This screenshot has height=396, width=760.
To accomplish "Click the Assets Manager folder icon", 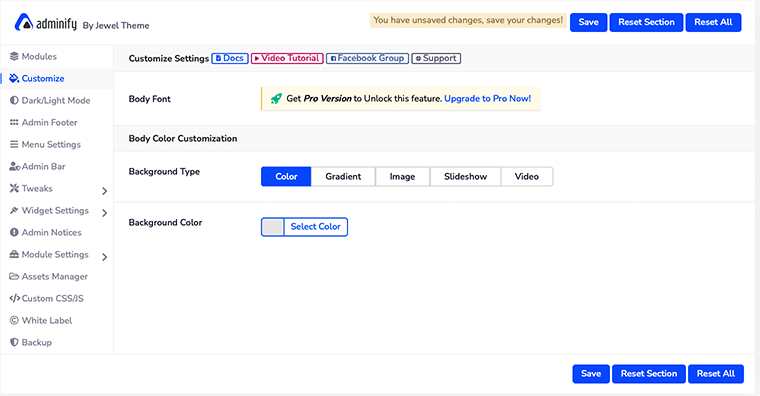I will [x=14, y=276].
